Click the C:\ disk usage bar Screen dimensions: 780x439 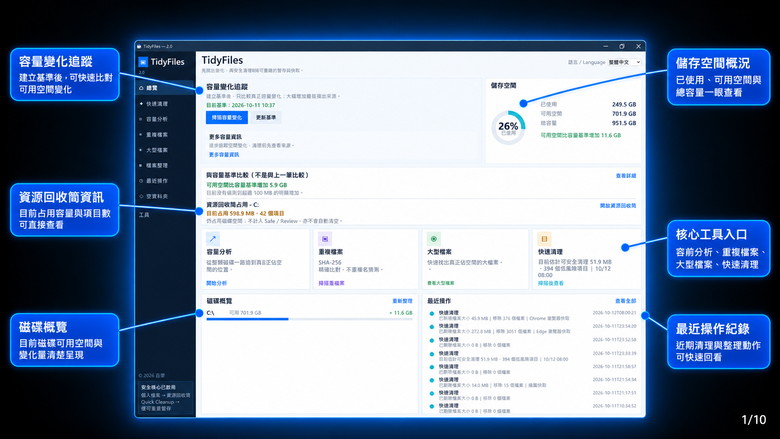point(309,319)
